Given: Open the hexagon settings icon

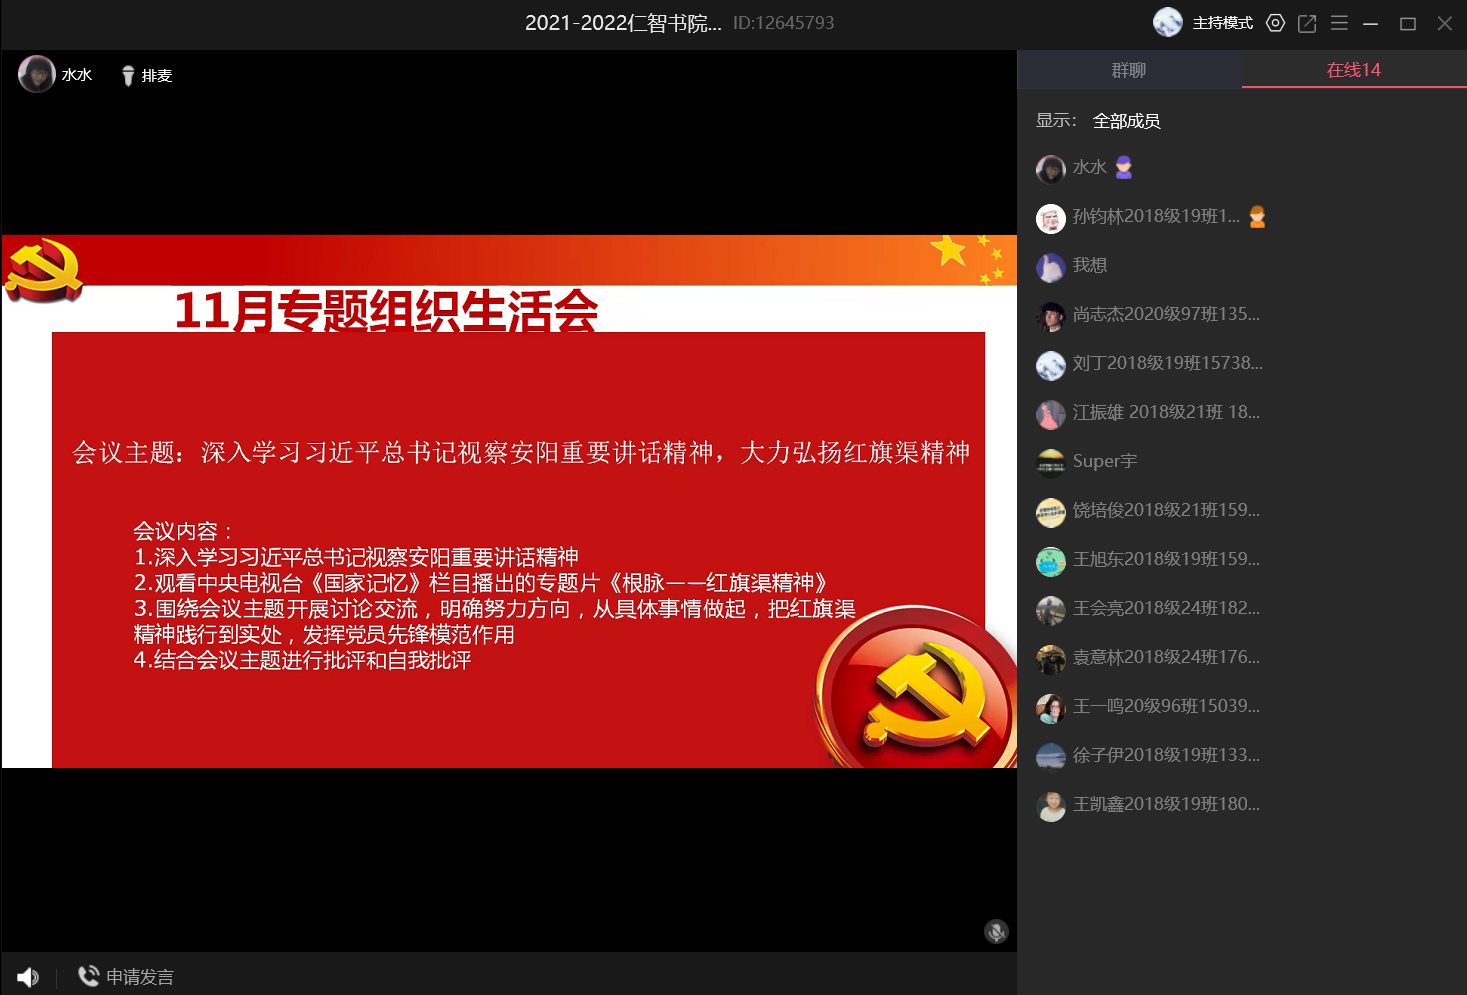Looking at the screenshot, I should (1275, 23).
